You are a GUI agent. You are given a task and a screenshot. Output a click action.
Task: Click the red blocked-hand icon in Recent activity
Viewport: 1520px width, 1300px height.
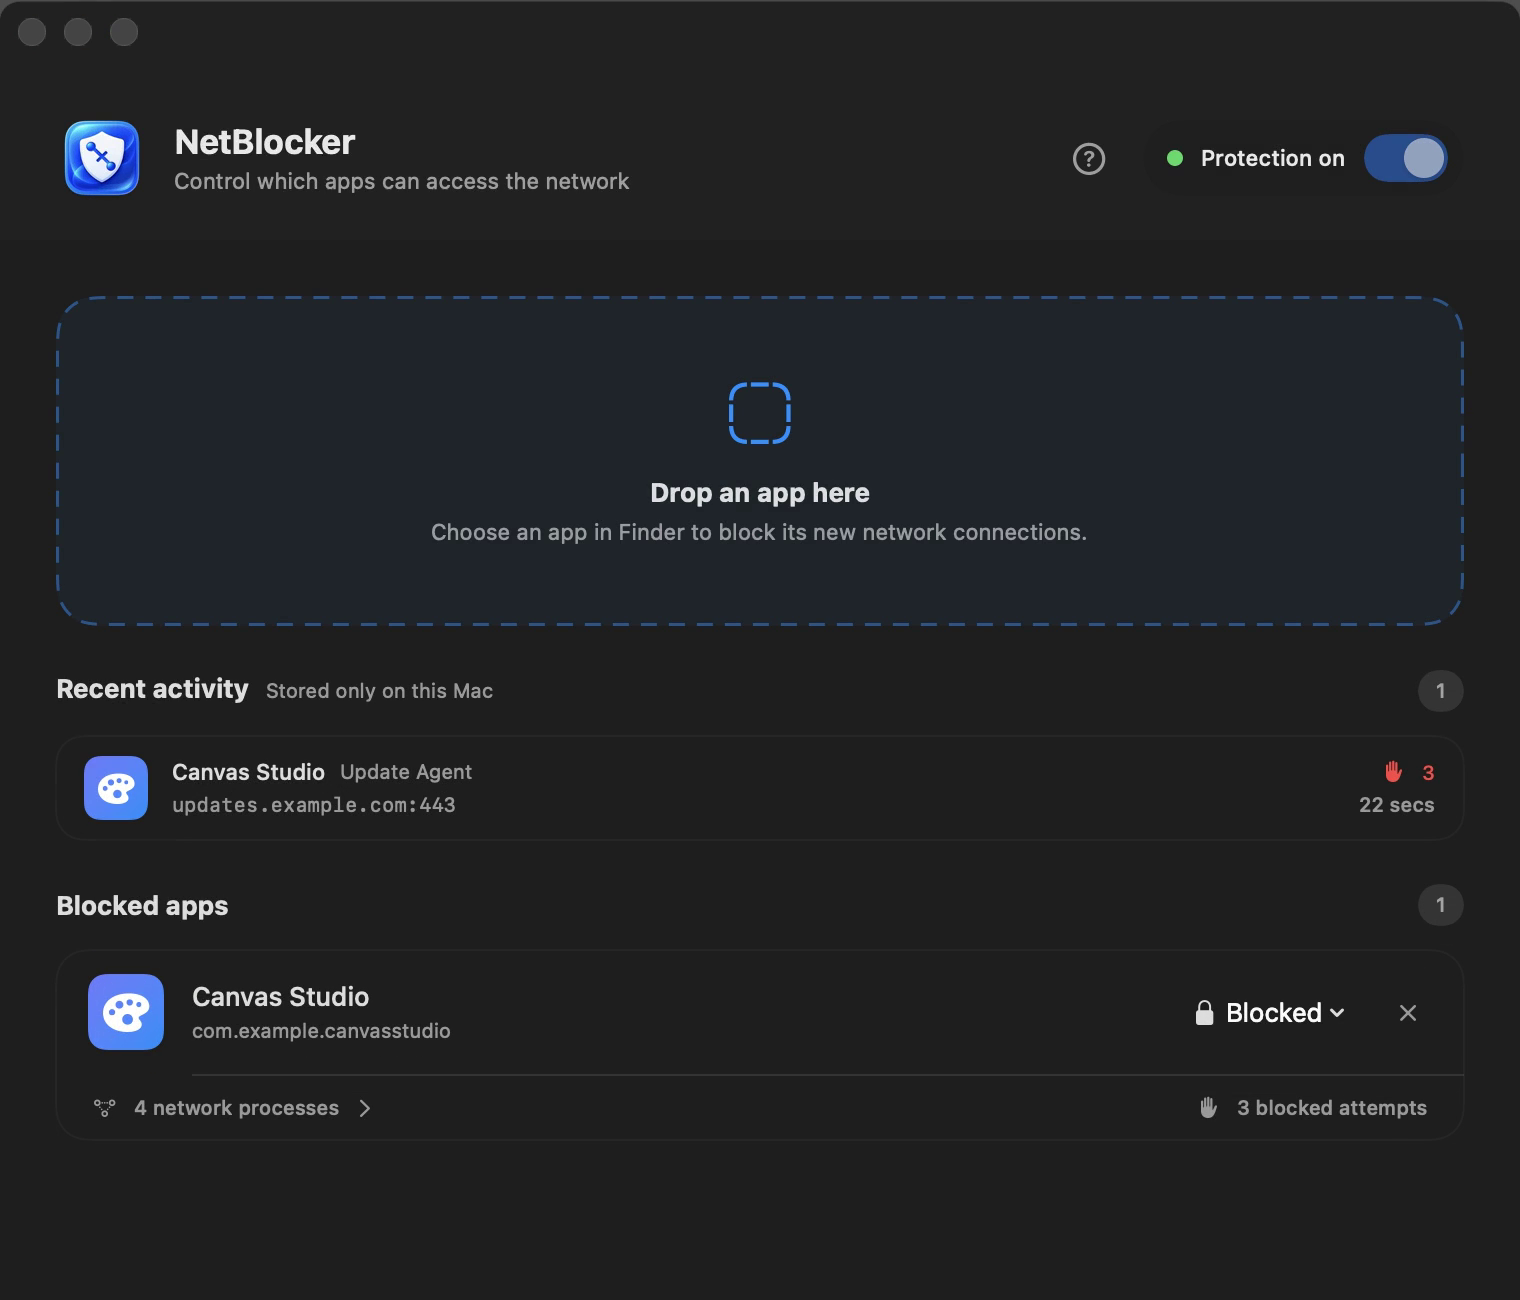pos(1393,771)
